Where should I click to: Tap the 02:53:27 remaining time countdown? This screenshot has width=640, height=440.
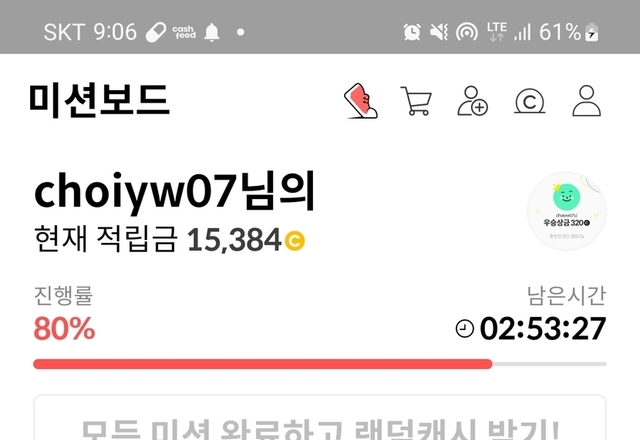pyautogui.click(x=542, y=329)
